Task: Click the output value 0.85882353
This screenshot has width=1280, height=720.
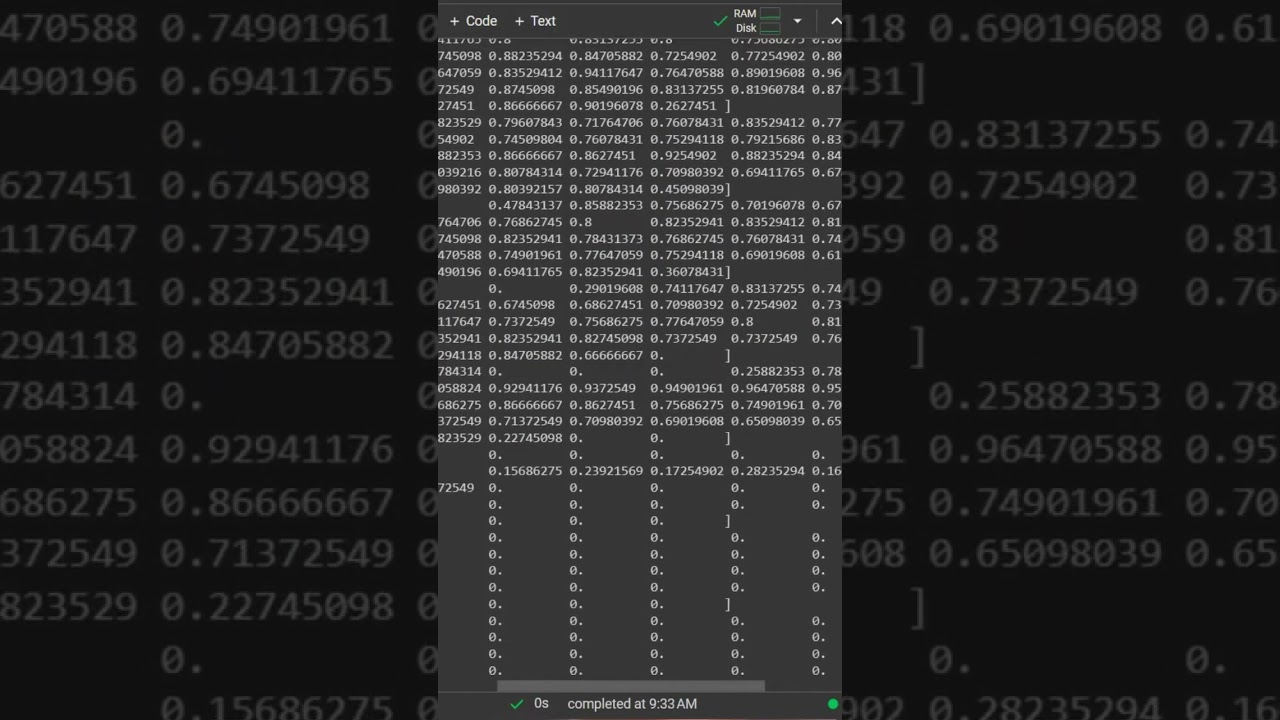Action: pyautogui.click(x=606, y=206)
